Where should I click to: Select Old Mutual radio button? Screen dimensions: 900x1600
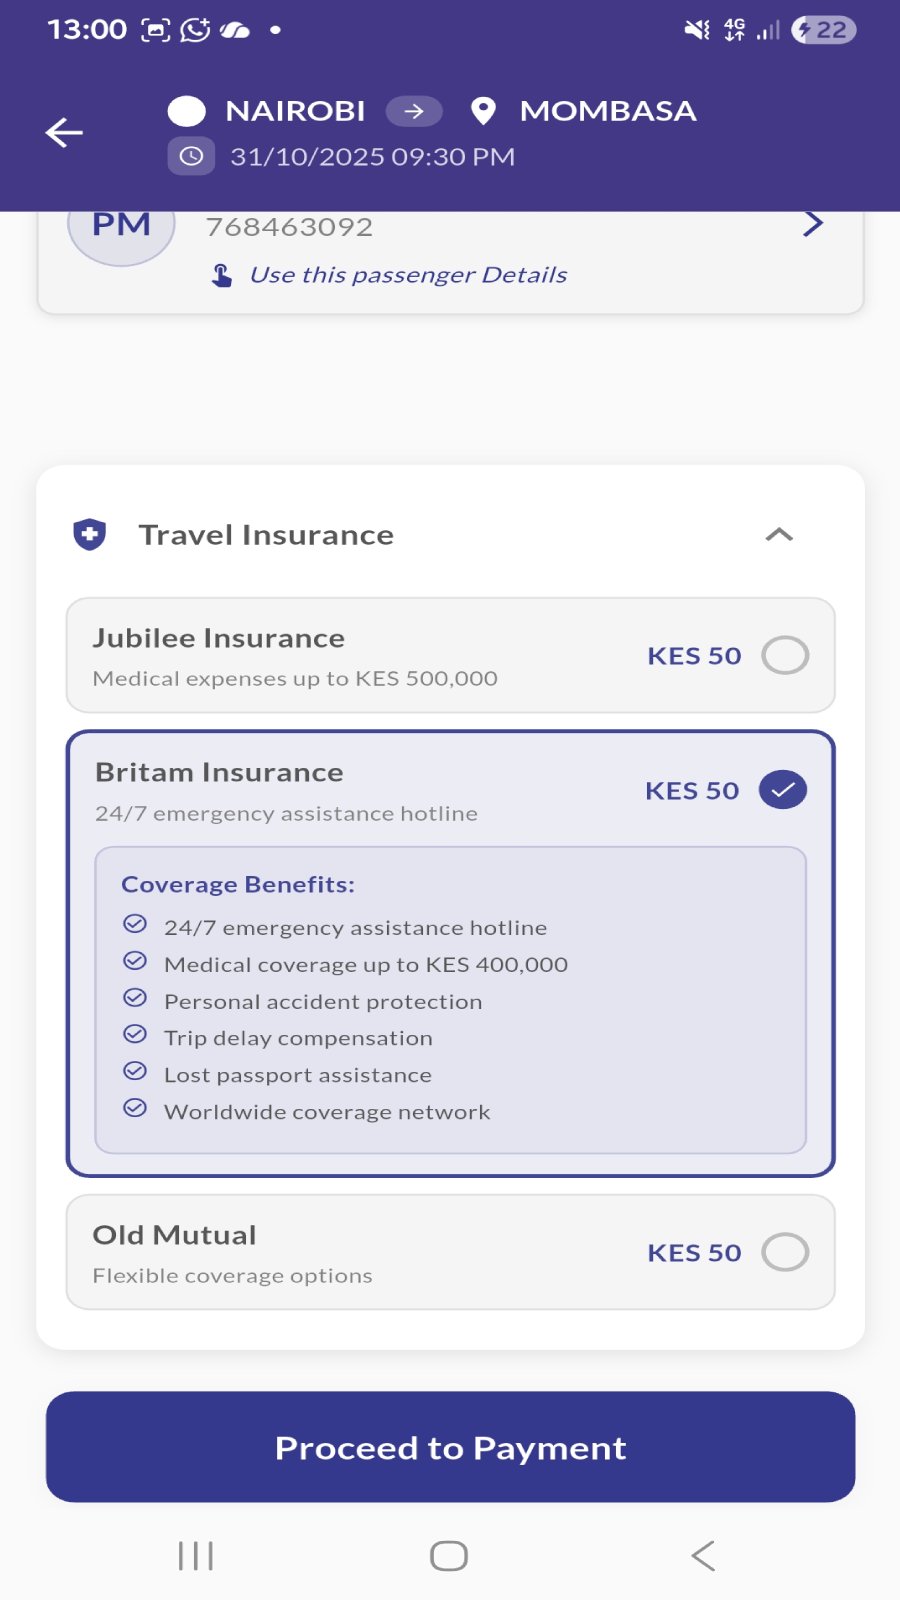(785, 1252)
